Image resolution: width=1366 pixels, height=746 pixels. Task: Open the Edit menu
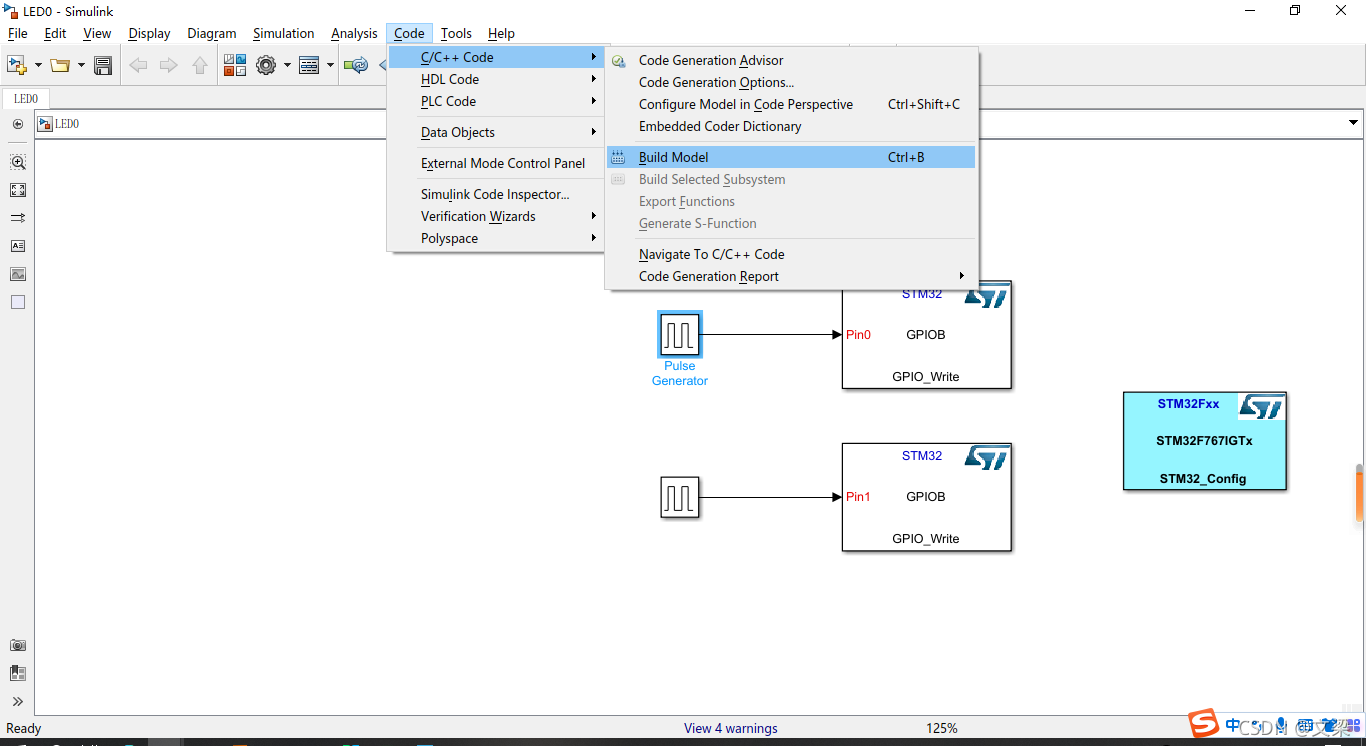[x=55, y=33]
